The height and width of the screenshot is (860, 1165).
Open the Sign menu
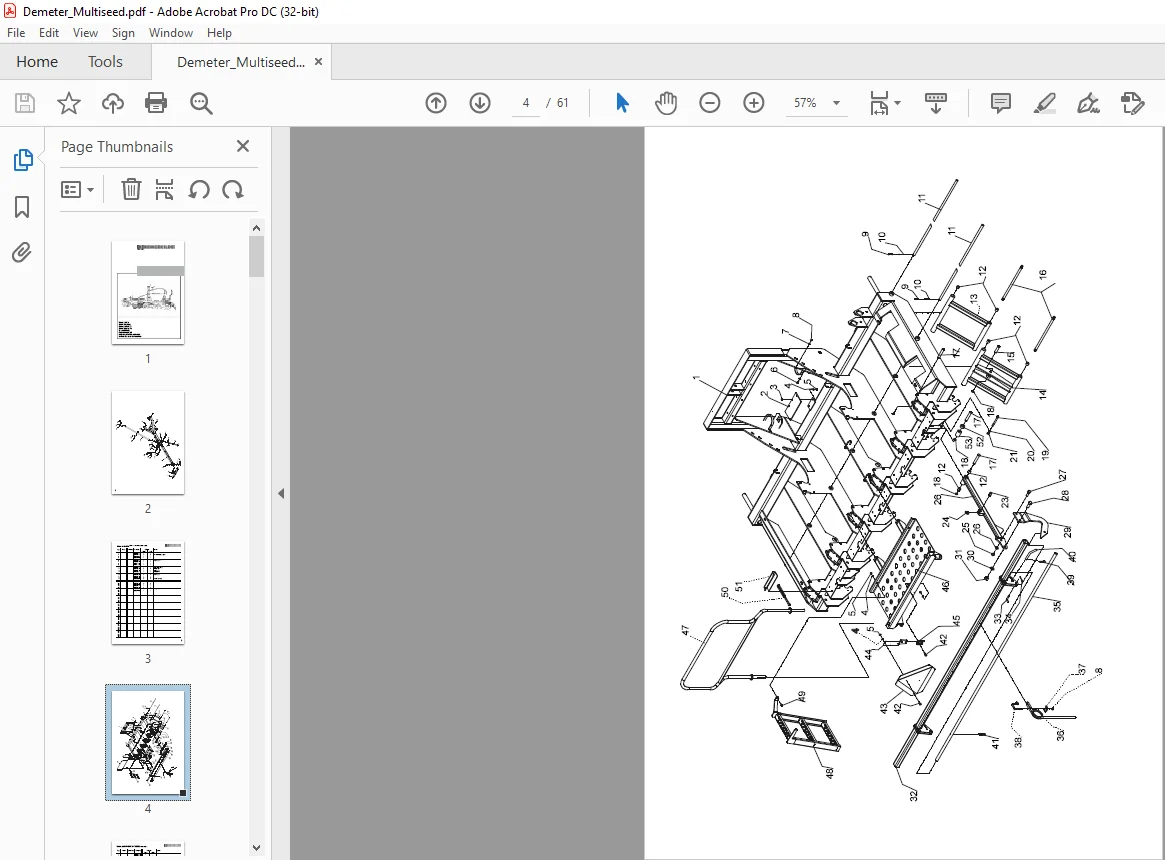click(123, 33)
